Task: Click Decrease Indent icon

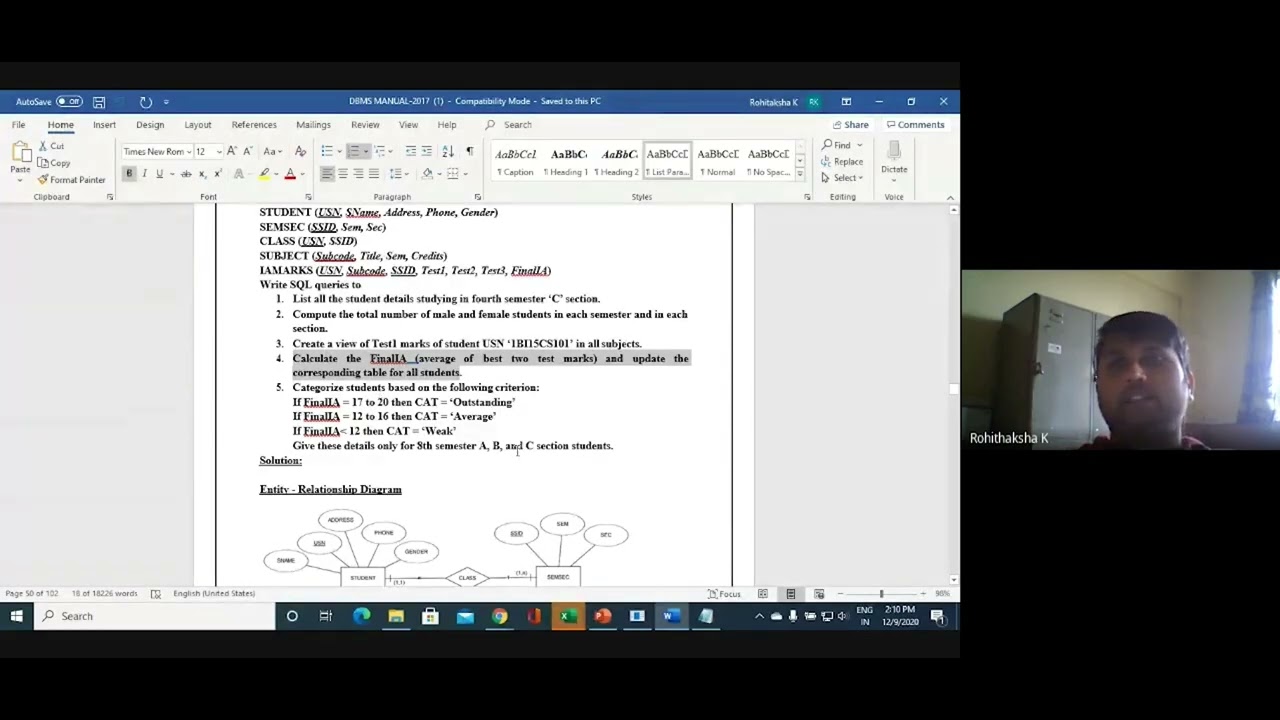Action: (x=410, y=151)
